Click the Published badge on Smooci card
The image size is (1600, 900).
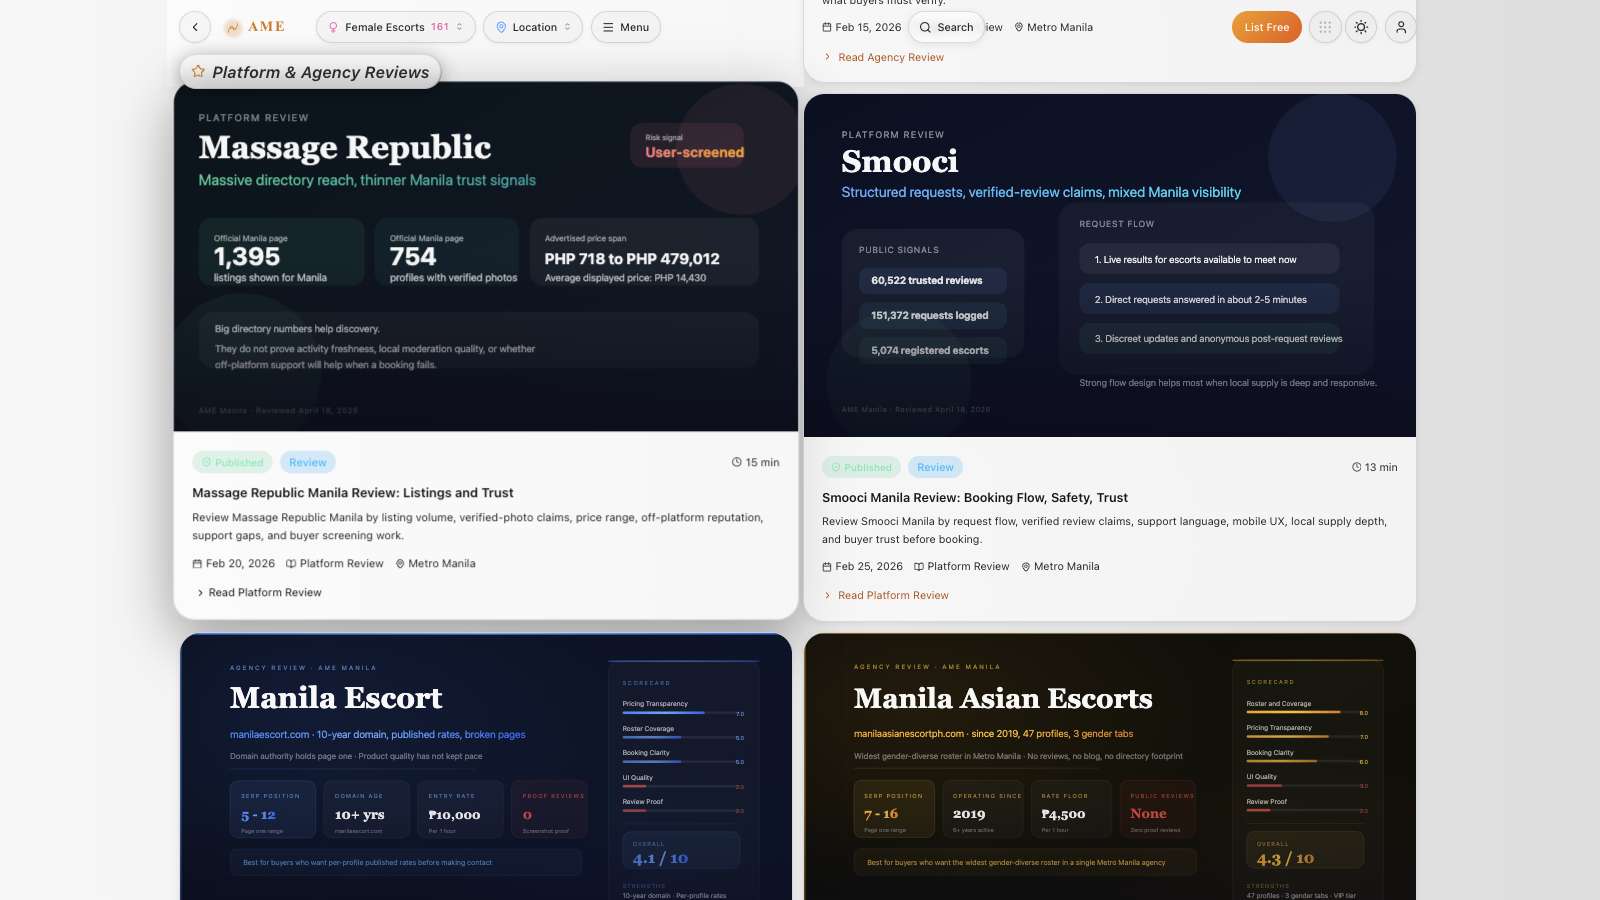click(861, 467)
